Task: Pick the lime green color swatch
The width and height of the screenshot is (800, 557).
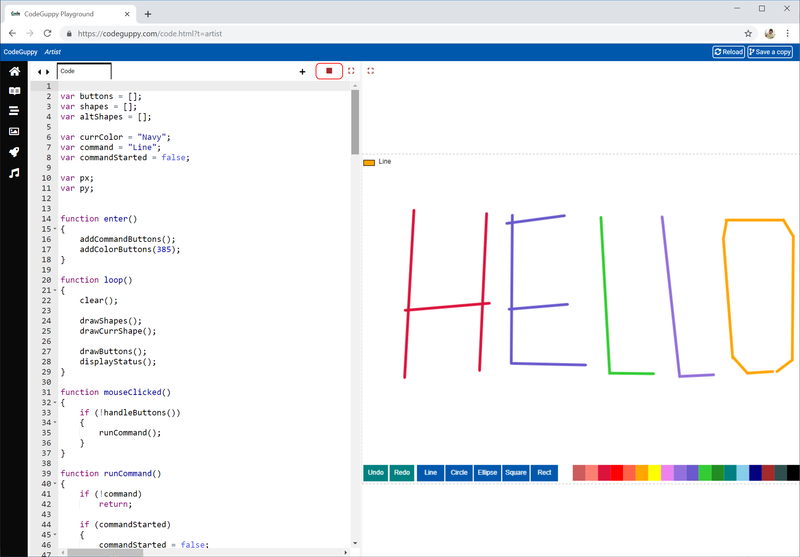Action: (x=705, y=473)
